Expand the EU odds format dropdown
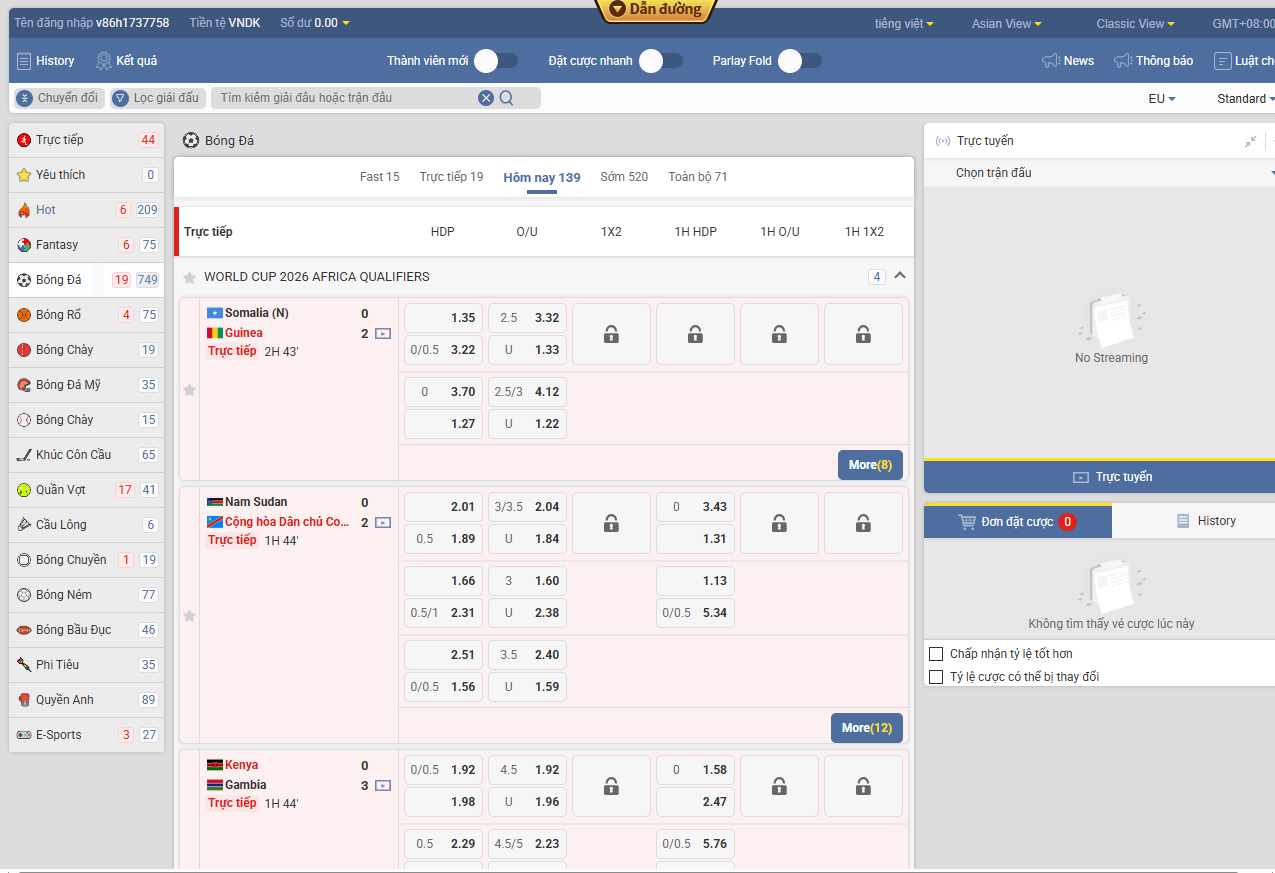Image resolution: width=1275 pixels, height=873 pixels. (1161, 99)
